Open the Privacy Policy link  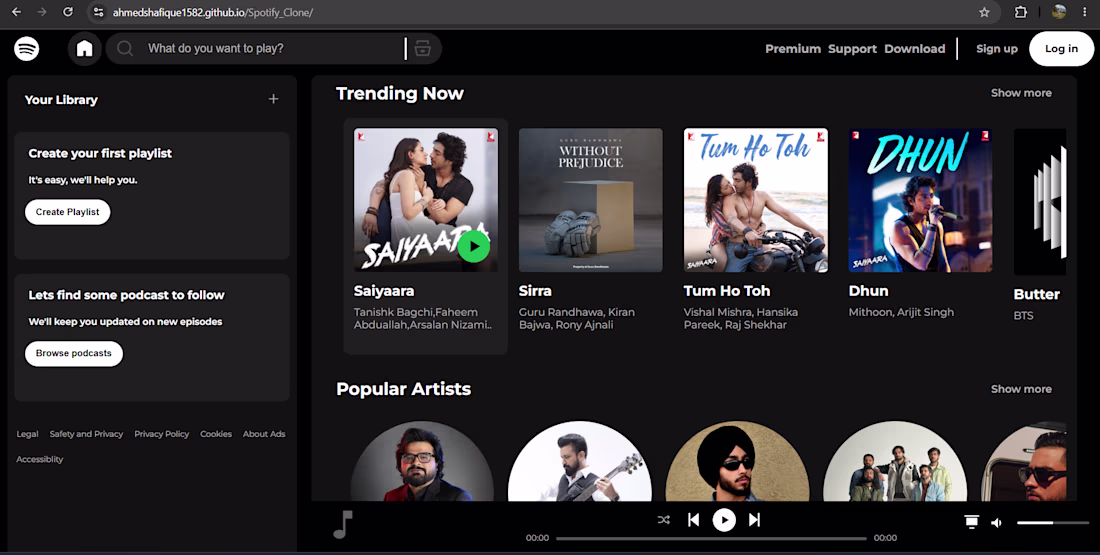[161, 434]
